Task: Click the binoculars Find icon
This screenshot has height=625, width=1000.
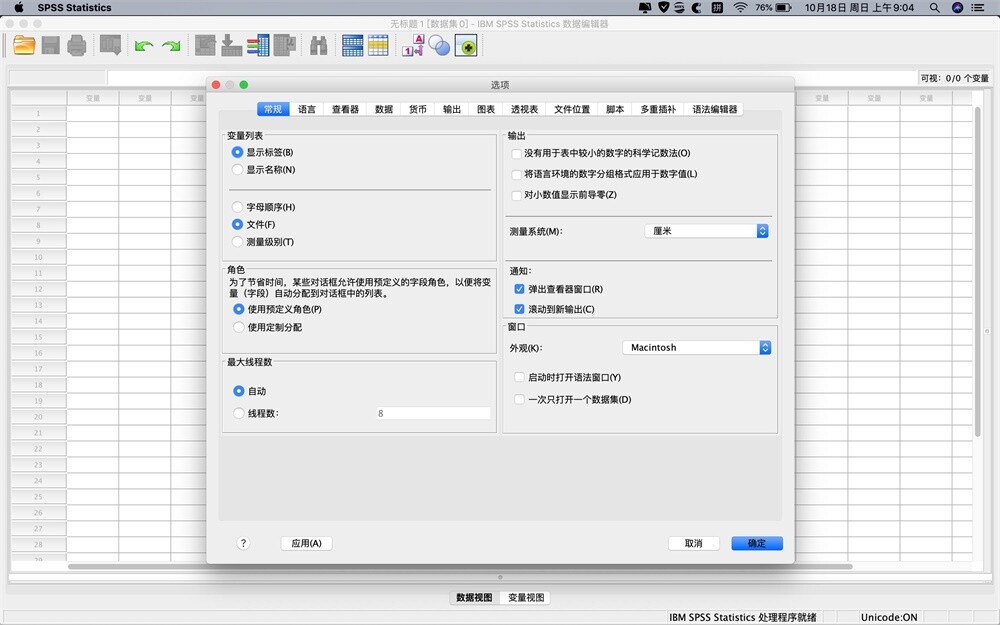Action: click(318, 45)
